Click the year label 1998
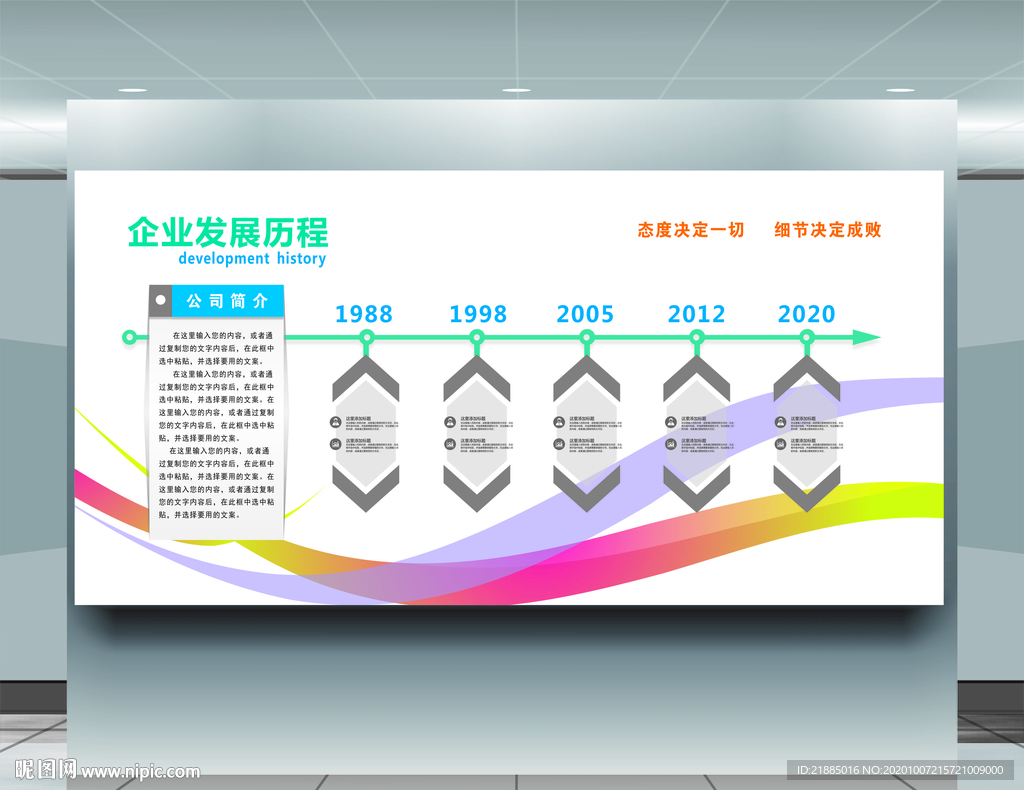This screenshot has height=790, width=1024. point(478,314)
